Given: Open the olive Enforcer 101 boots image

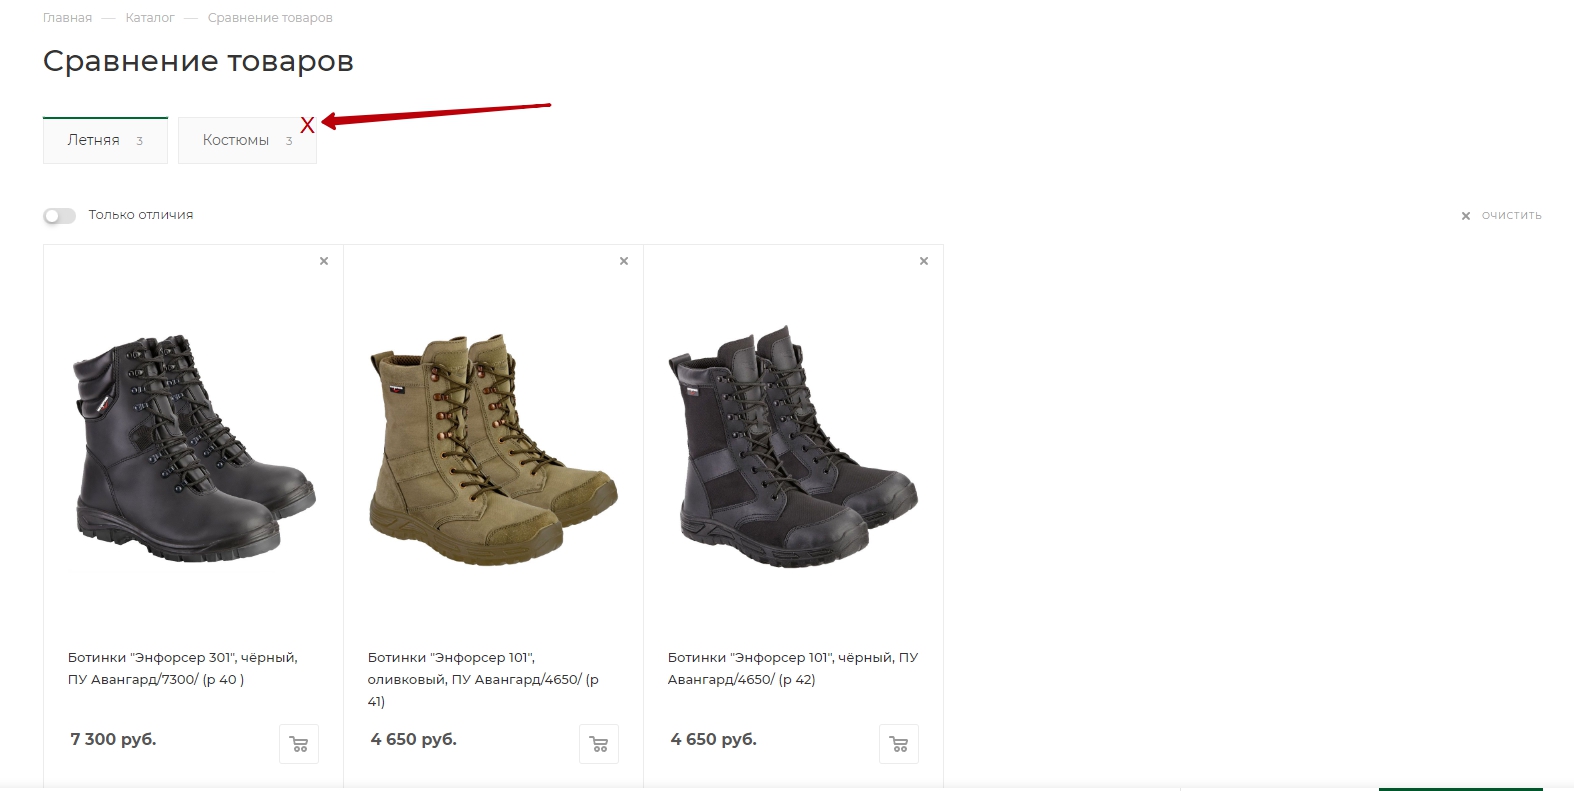Looking at the screenshot, I should click(493, 450).
